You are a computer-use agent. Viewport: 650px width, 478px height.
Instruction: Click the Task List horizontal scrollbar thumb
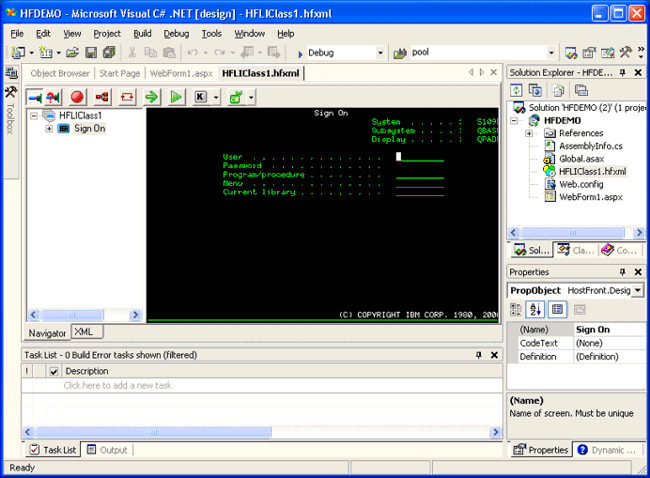click(153, 432)
